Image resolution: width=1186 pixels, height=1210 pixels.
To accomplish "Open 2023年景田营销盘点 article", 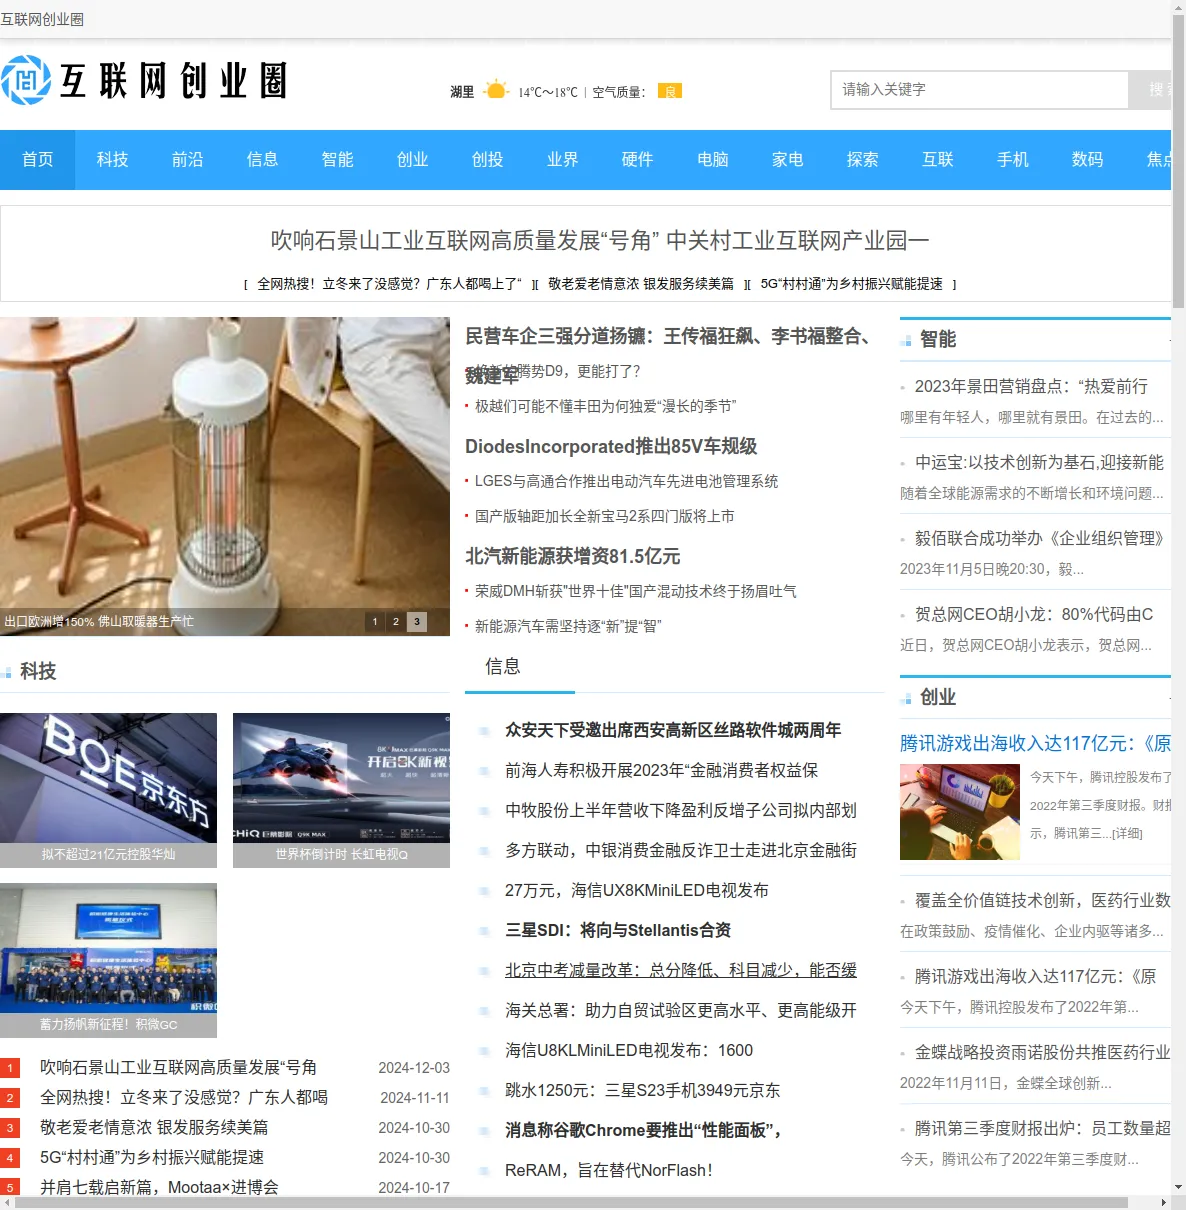I will 1031,386.
